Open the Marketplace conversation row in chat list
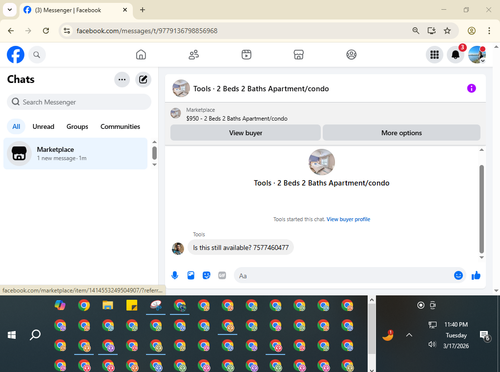This screenshot has height=372, width=500. pos(75,153)
